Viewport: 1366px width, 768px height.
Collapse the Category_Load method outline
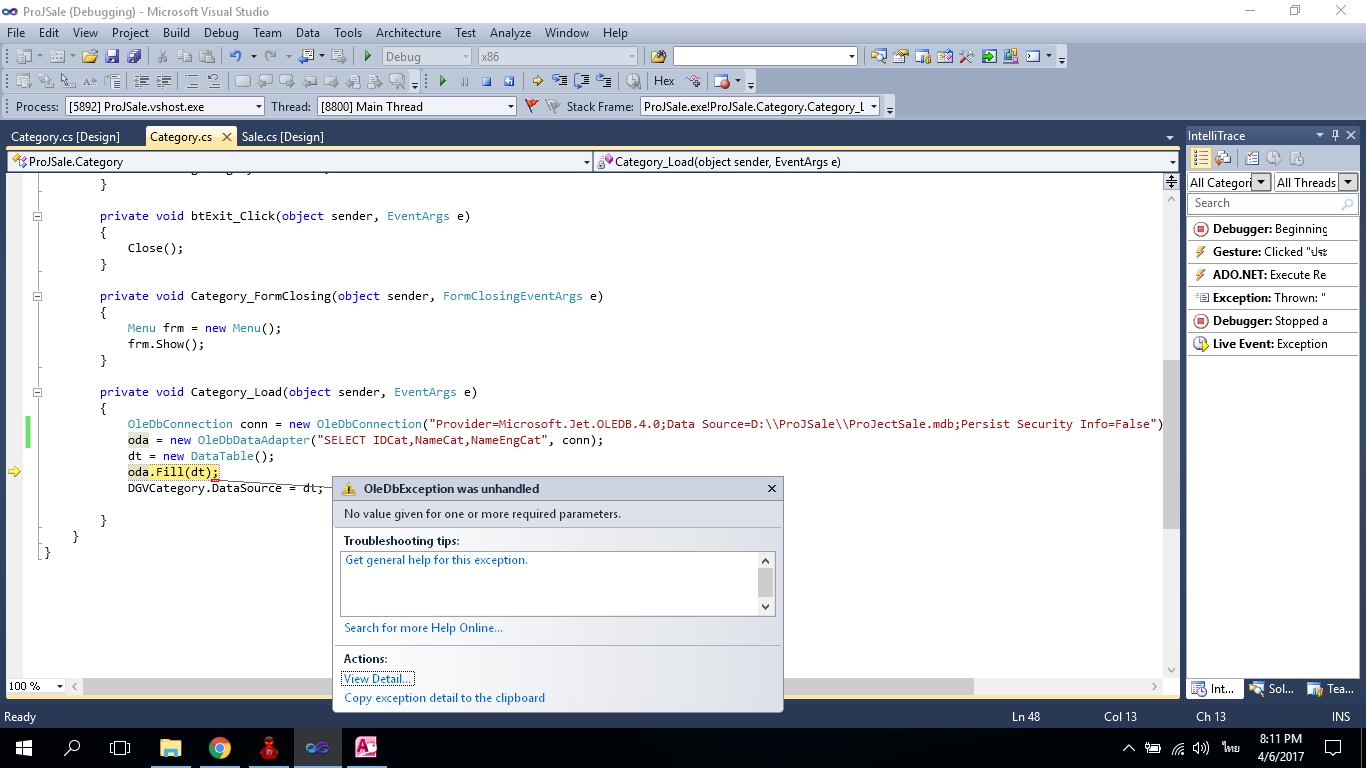38,392
